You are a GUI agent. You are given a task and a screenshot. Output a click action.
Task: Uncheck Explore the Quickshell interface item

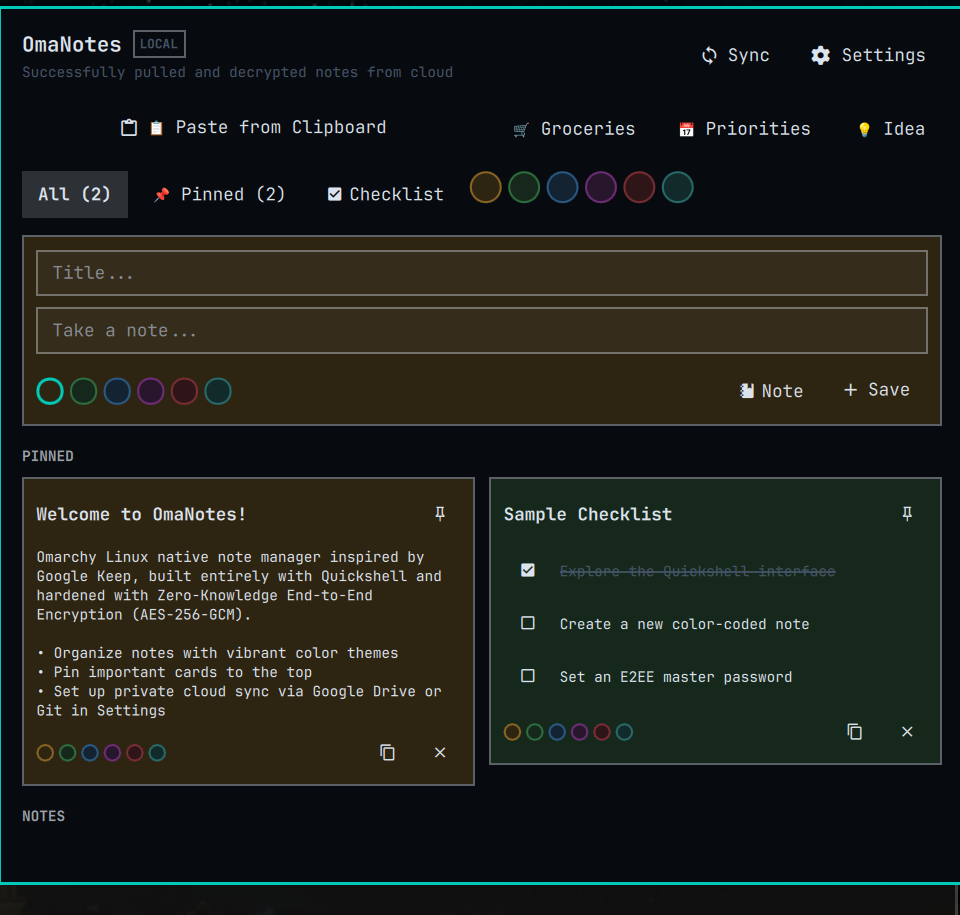click(x=528, y=571)
